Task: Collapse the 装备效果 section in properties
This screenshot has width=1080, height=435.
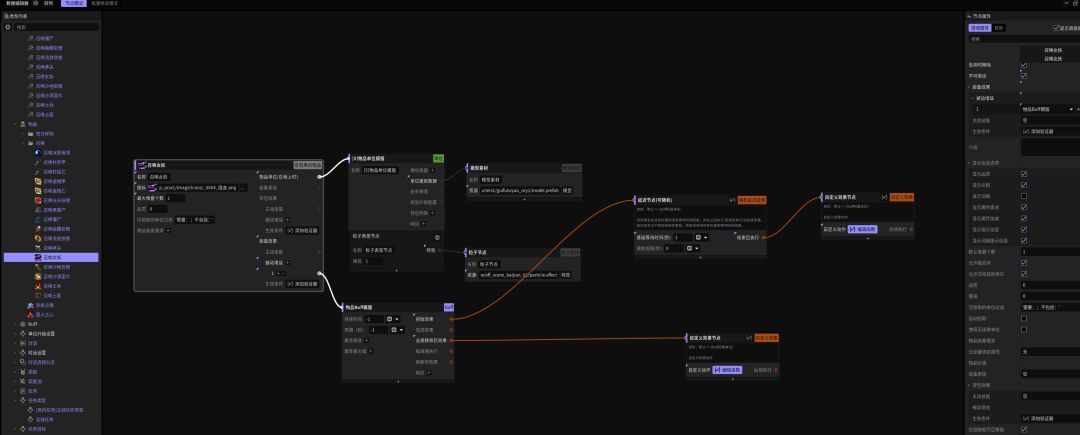Action: (x=970, y=87)
